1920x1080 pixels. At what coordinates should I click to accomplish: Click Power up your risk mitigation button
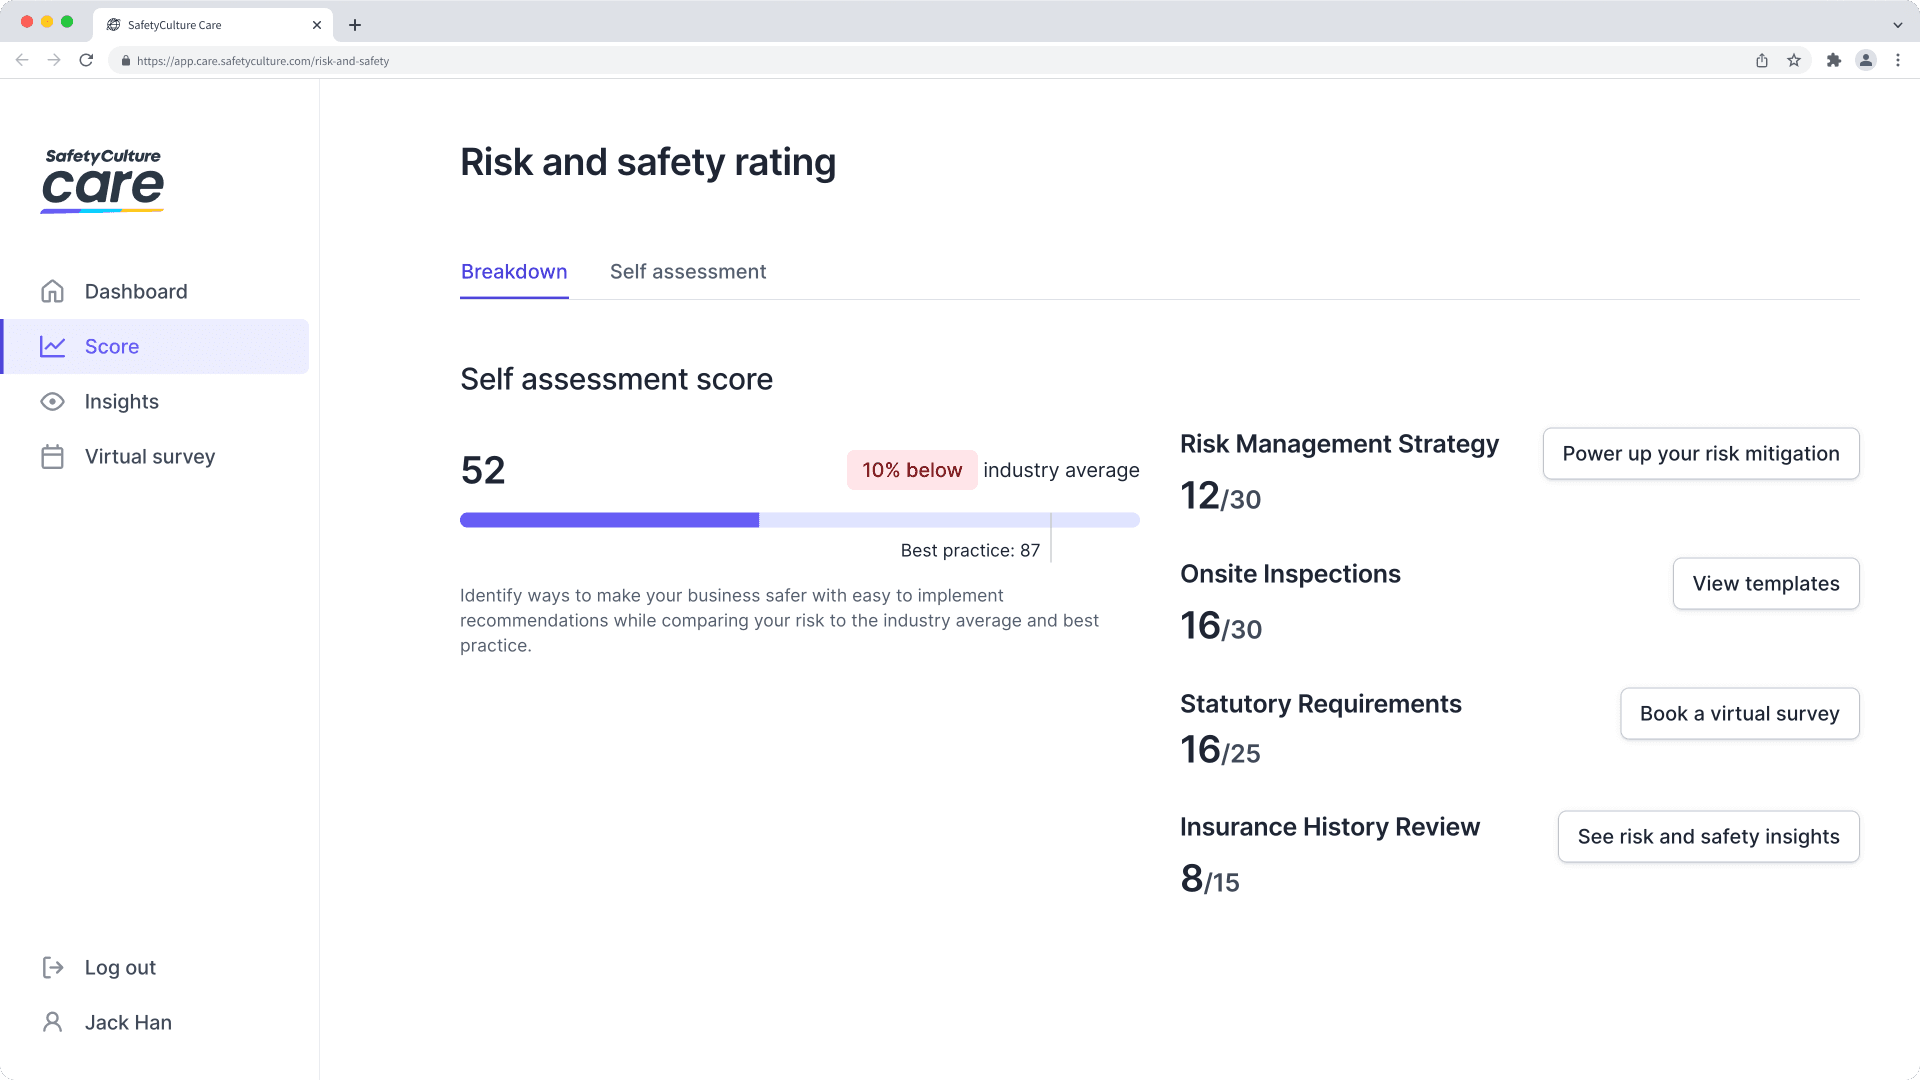coord(1701,452)
